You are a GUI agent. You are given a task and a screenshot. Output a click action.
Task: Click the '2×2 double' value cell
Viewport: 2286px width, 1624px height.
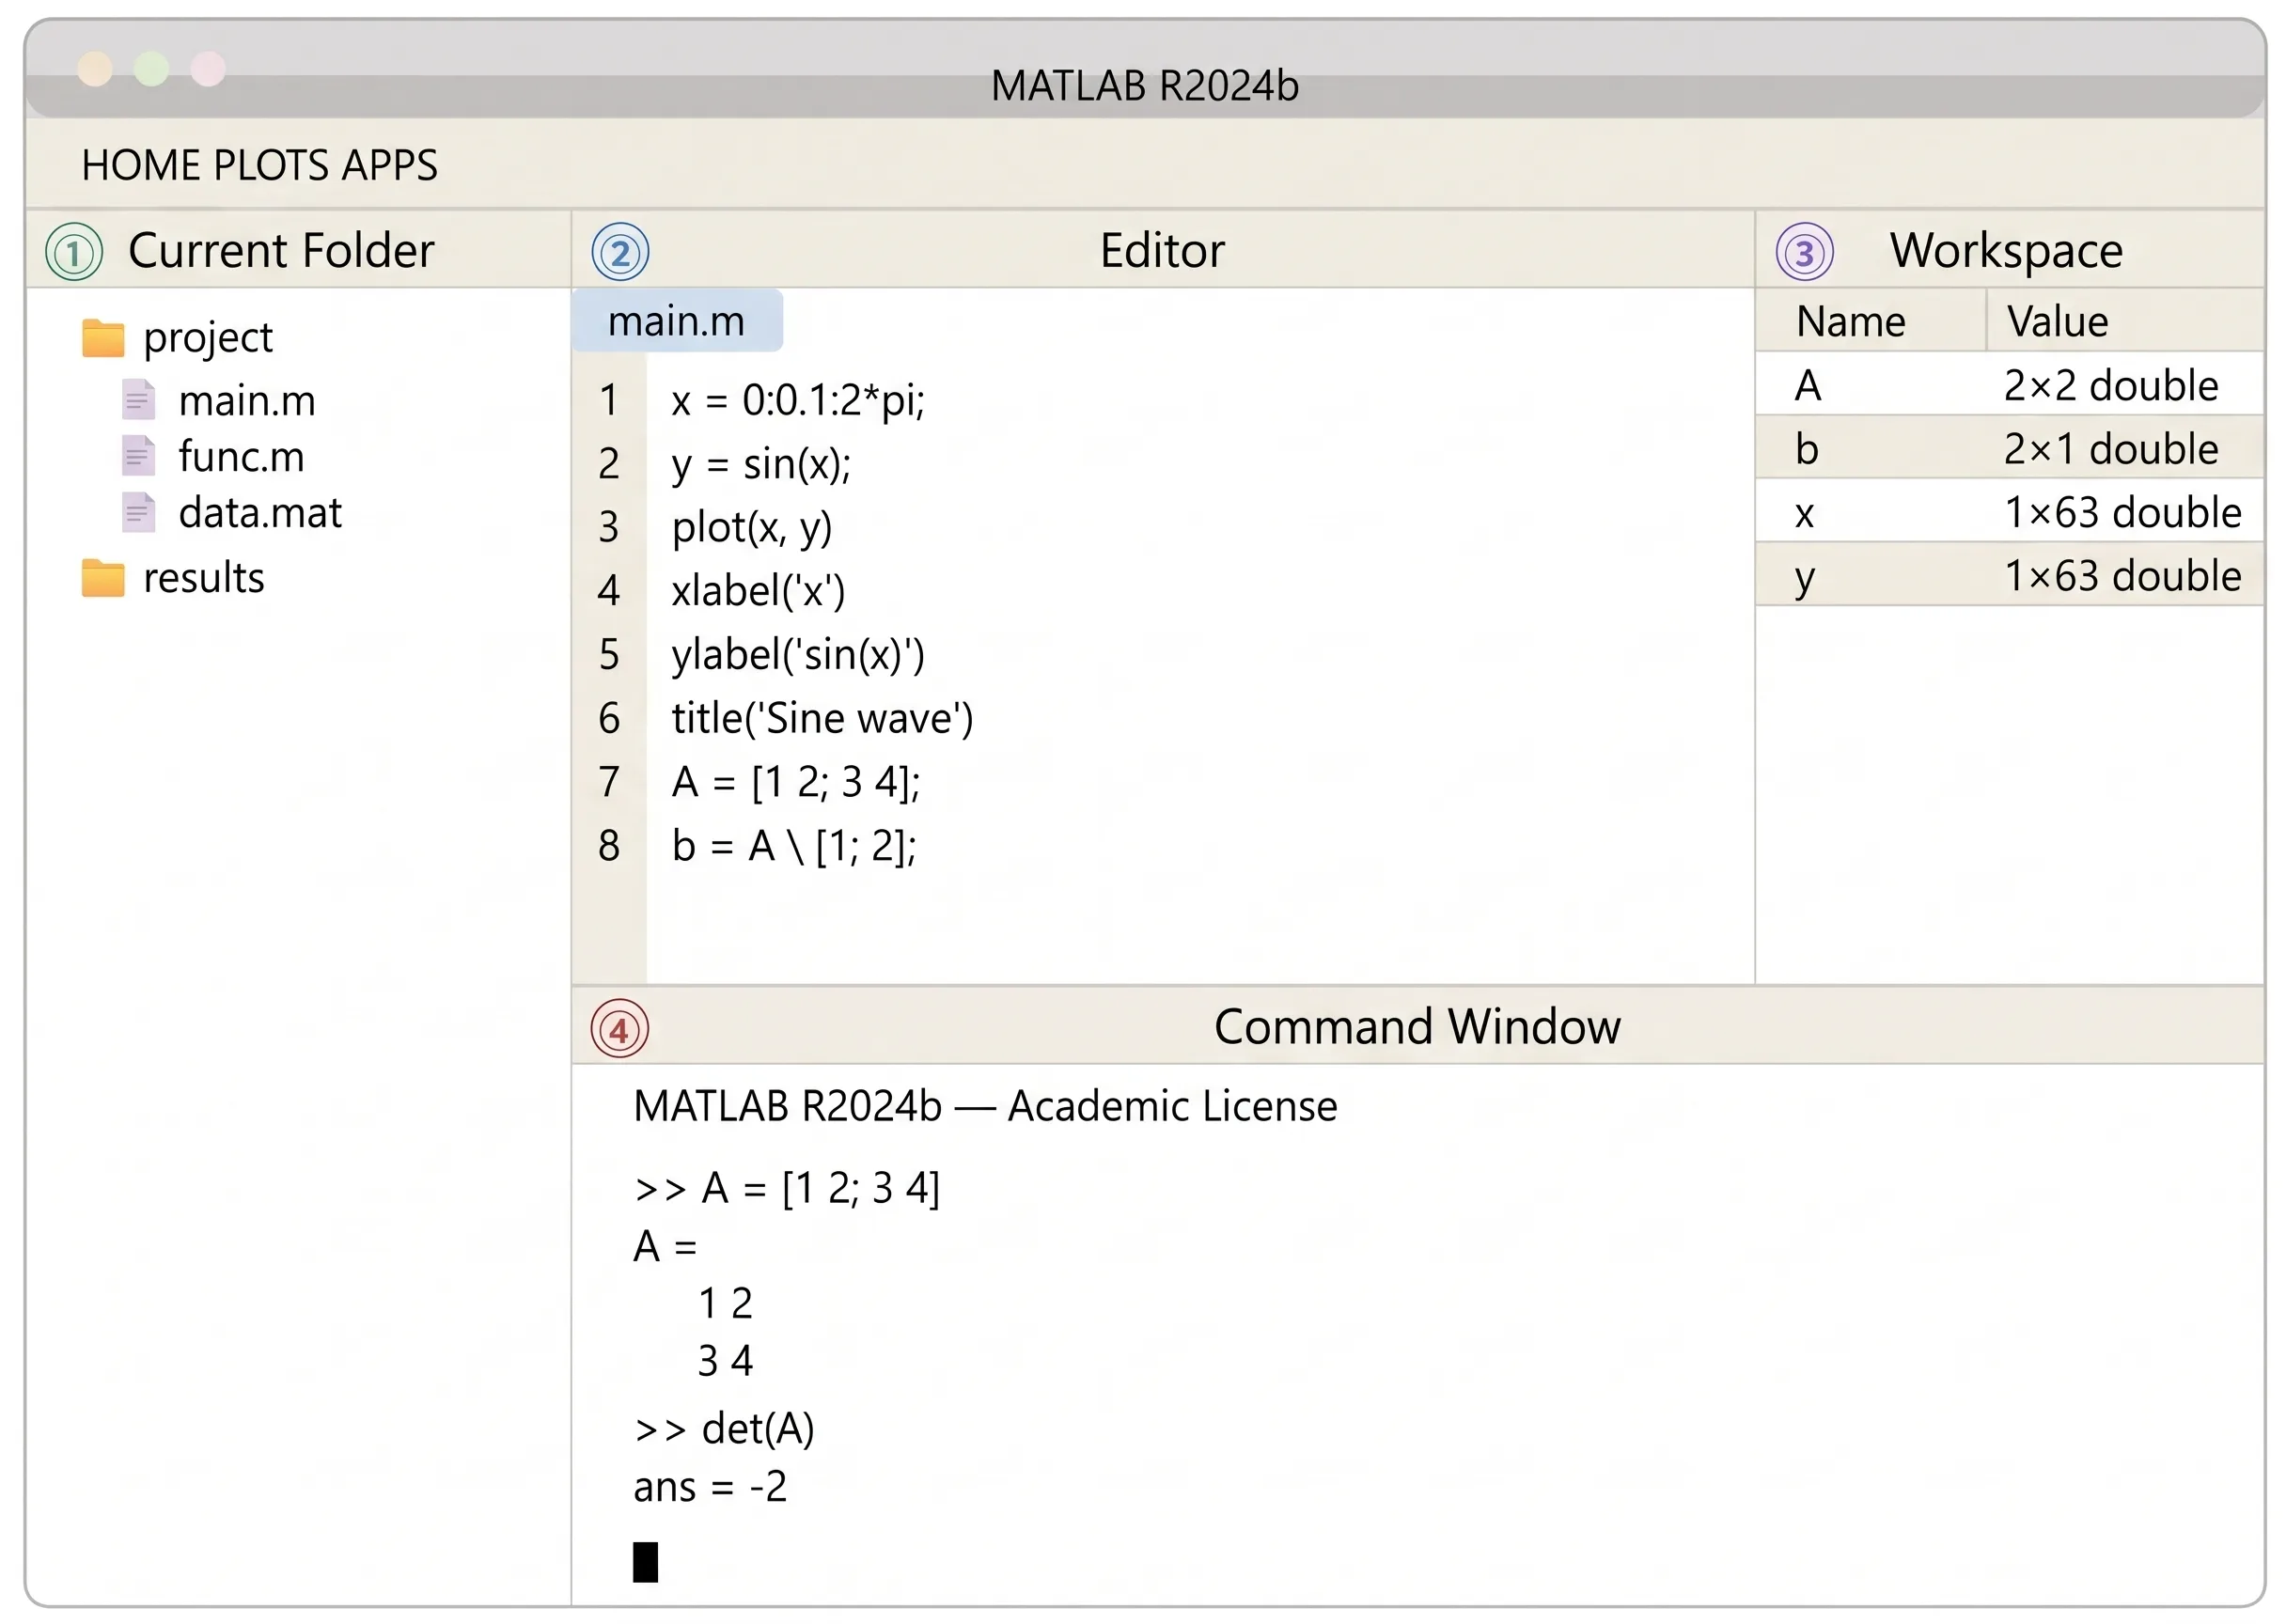coord(2111,385)
